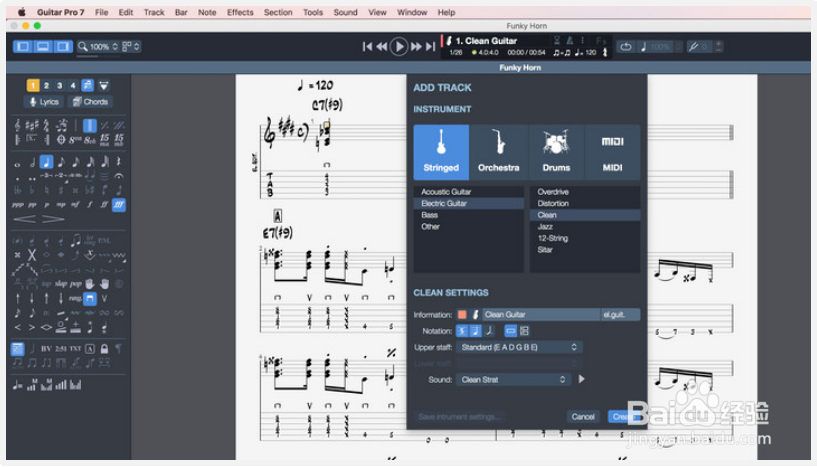The height and width of the screenshot is (467, 817).
Task: Toggle right panel visibility button
Action: (x=63, y=46)
